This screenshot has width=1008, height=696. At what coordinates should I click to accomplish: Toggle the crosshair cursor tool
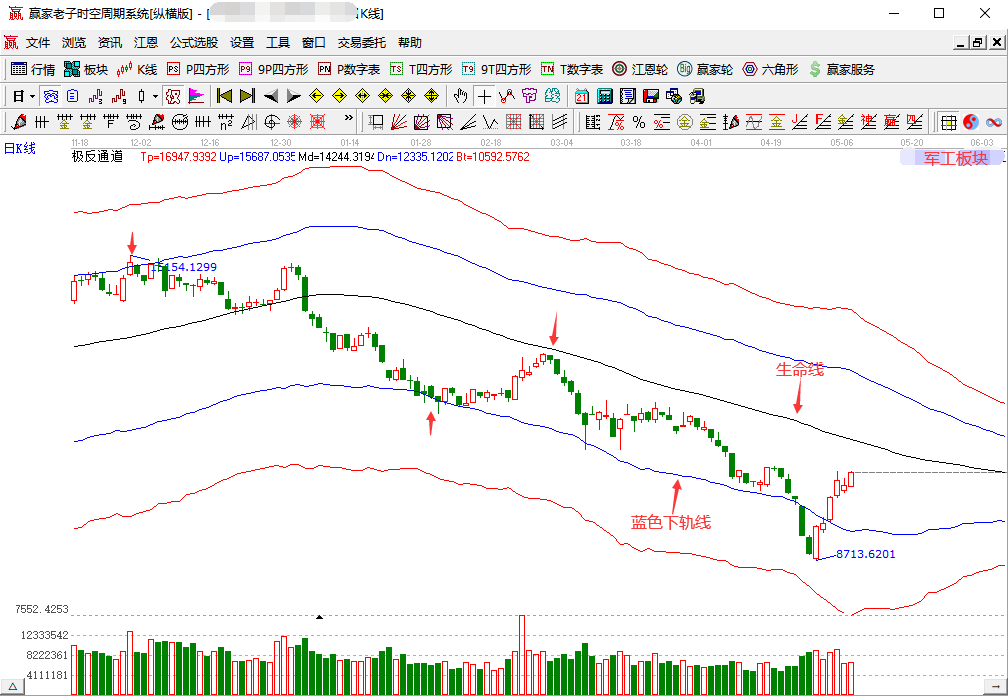click(x=484, y=96)
